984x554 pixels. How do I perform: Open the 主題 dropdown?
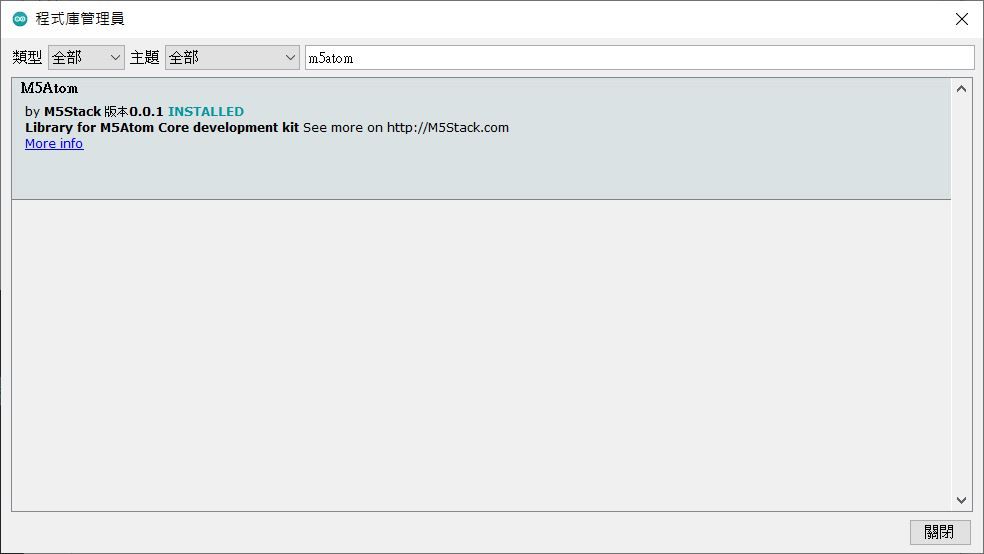coord(232,58)
